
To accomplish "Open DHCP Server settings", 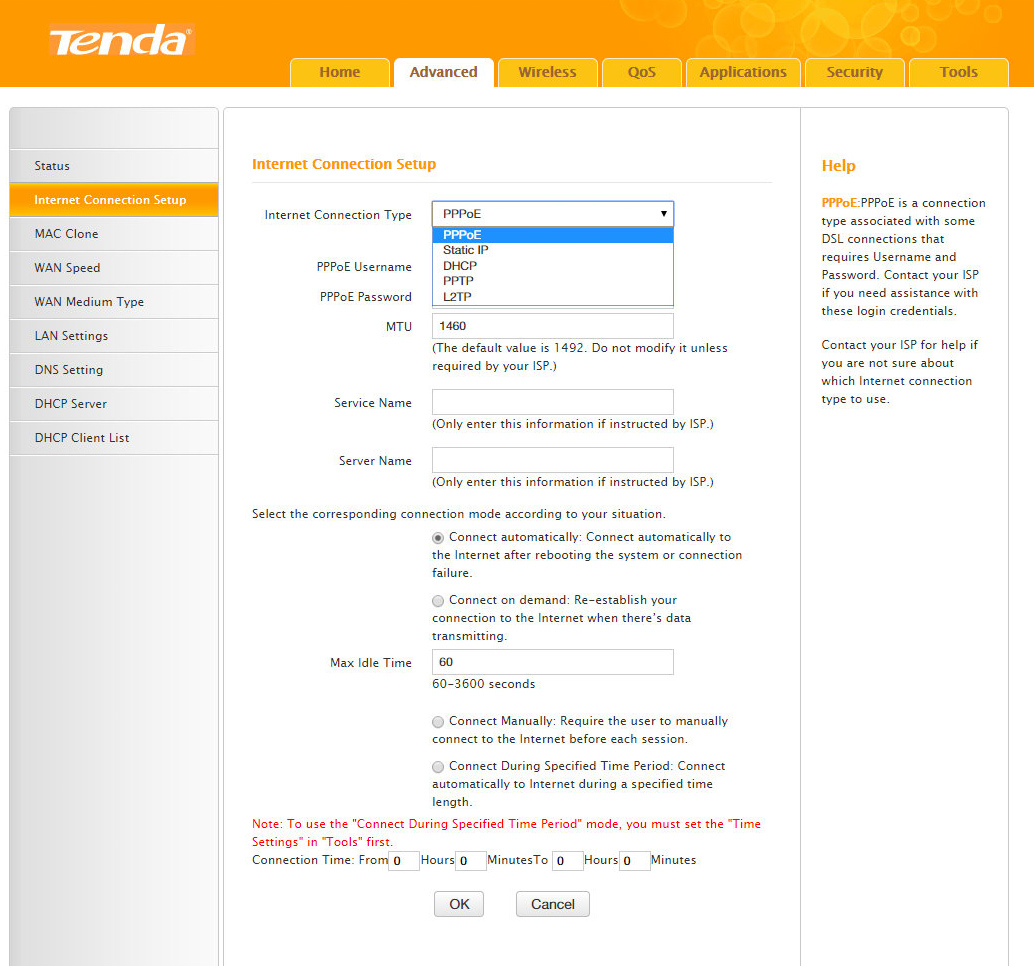I will 114,404.
